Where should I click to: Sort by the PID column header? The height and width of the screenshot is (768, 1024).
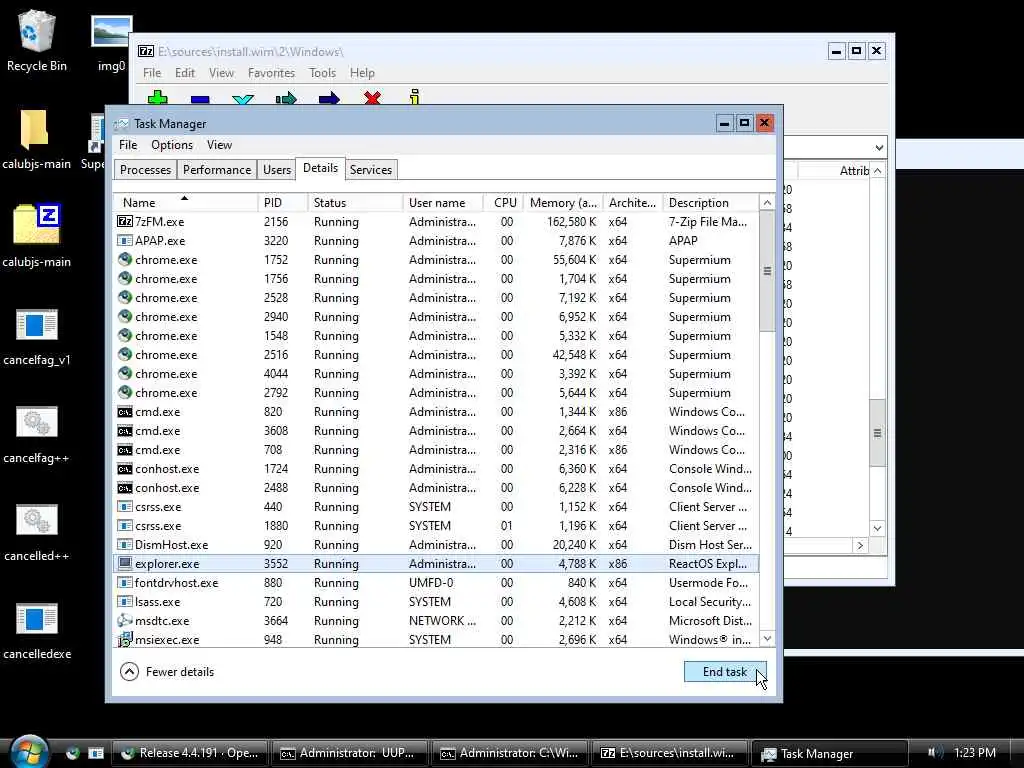pyautogui.click(x=282, y=202)
